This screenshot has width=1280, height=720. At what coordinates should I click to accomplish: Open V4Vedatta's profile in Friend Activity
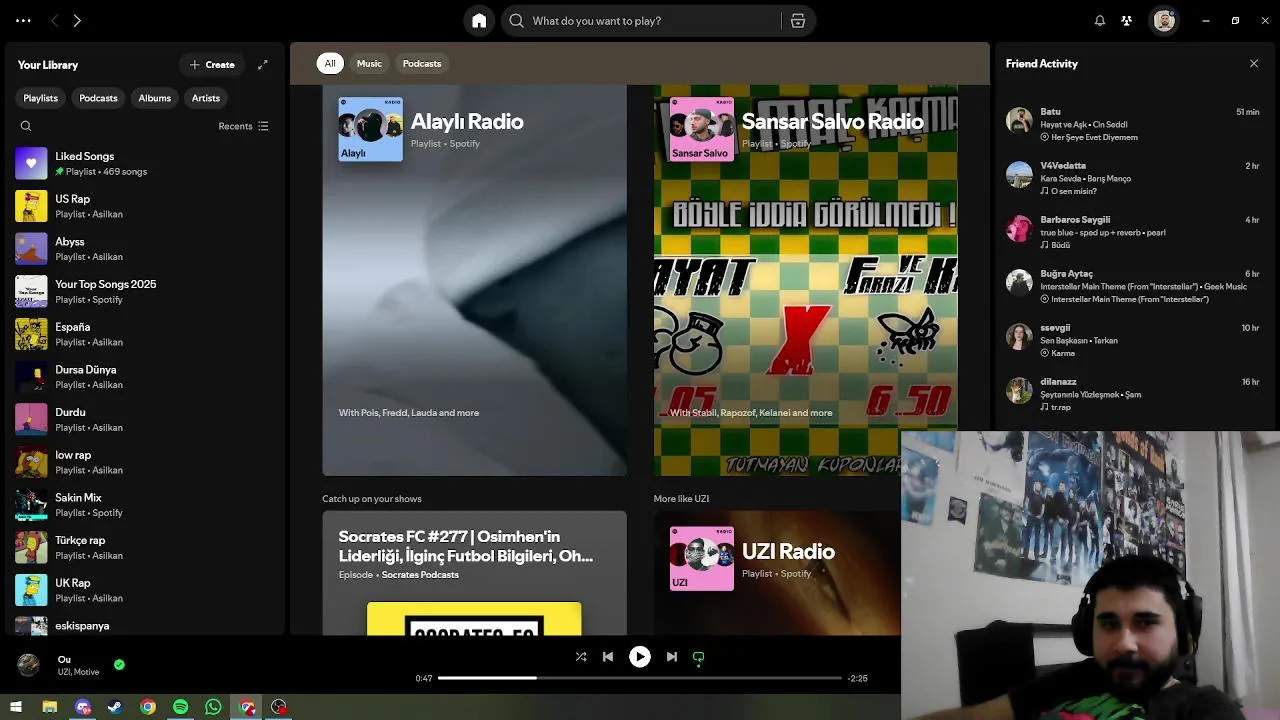1063,165
